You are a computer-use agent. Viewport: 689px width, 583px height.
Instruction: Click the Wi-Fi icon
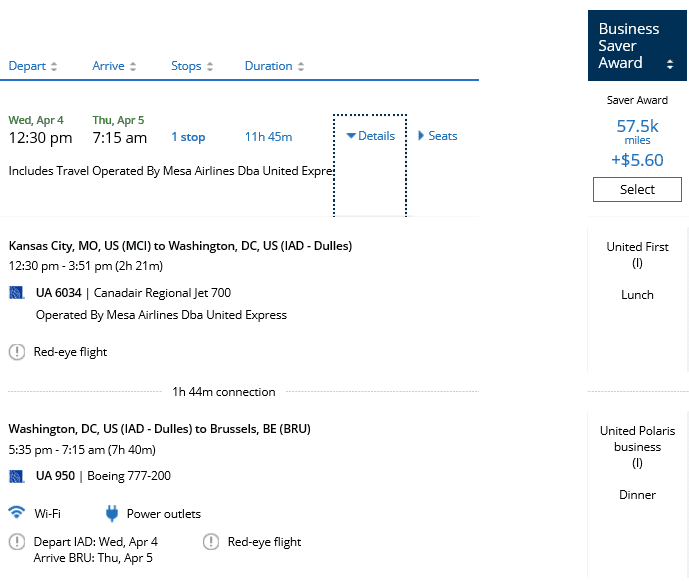pos(17,513)
